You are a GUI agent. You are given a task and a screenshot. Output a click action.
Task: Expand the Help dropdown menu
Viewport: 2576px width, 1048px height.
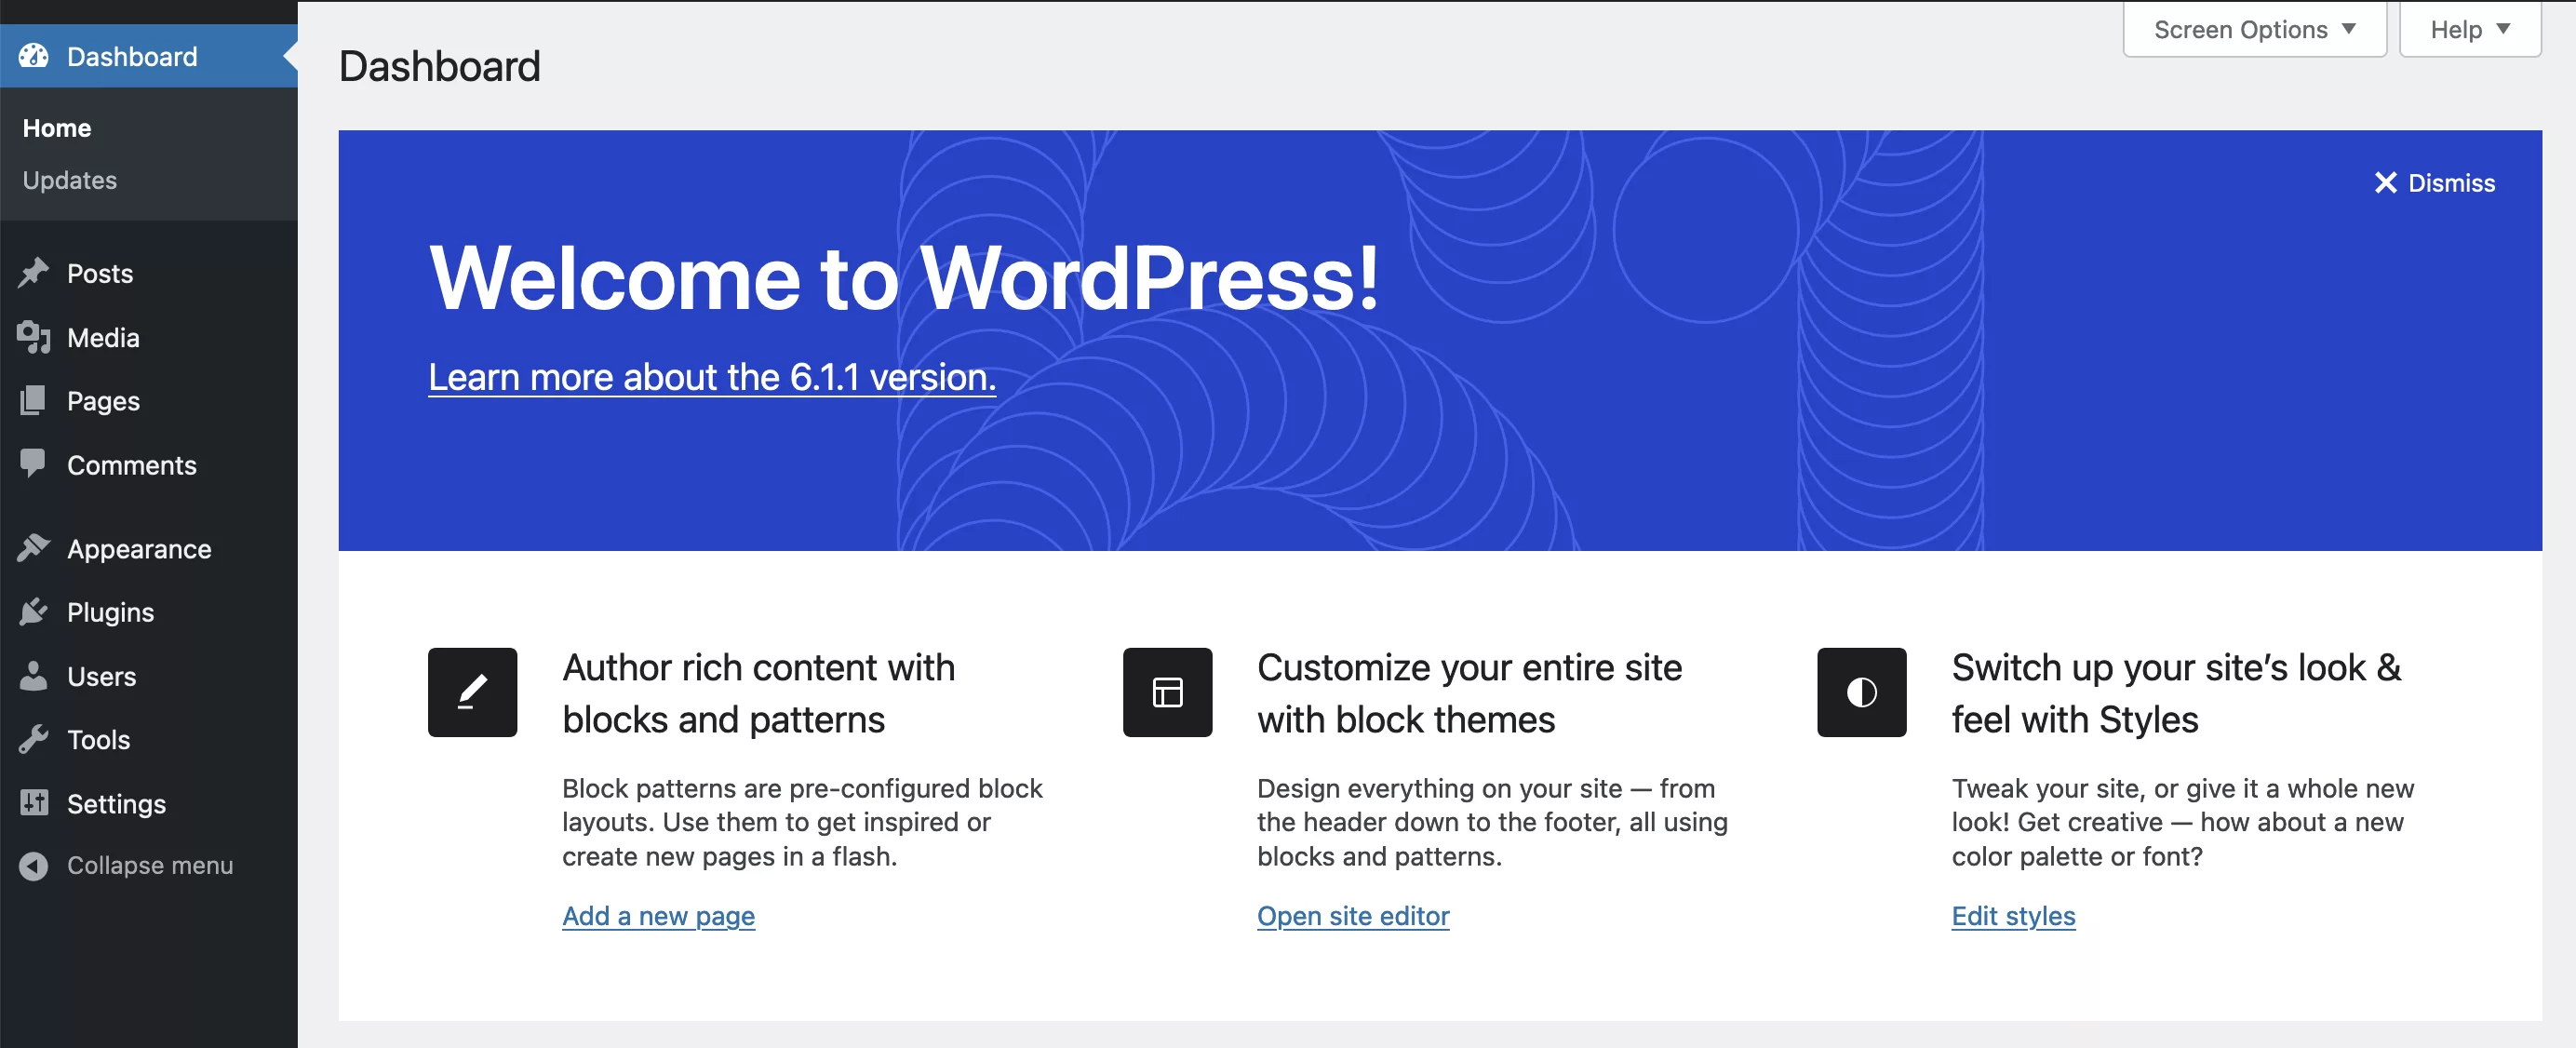2469,28
